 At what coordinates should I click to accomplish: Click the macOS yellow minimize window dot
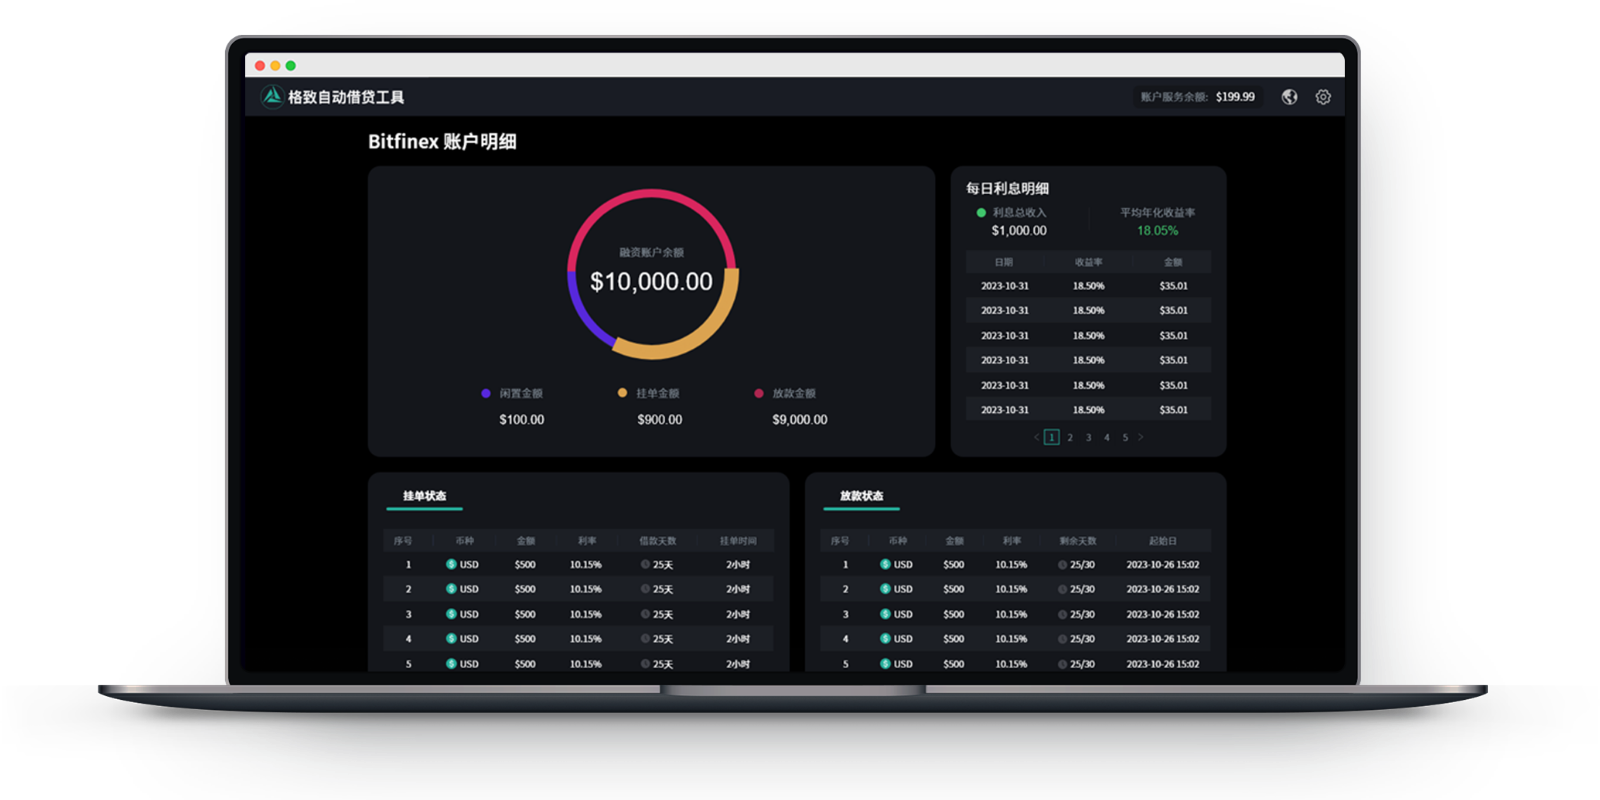(275, 66)
